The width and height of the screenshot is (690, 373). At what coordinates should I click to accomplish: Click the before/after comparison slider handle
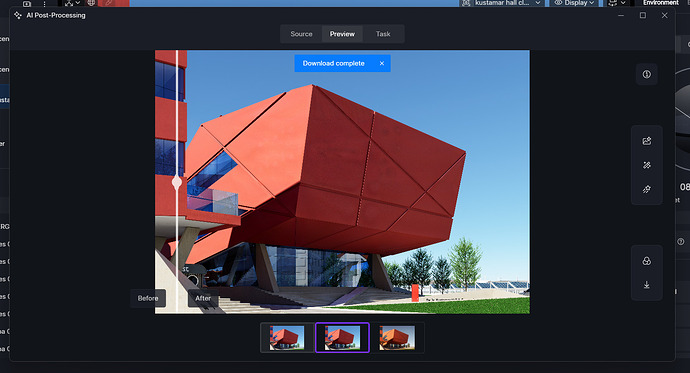[177, 182]
